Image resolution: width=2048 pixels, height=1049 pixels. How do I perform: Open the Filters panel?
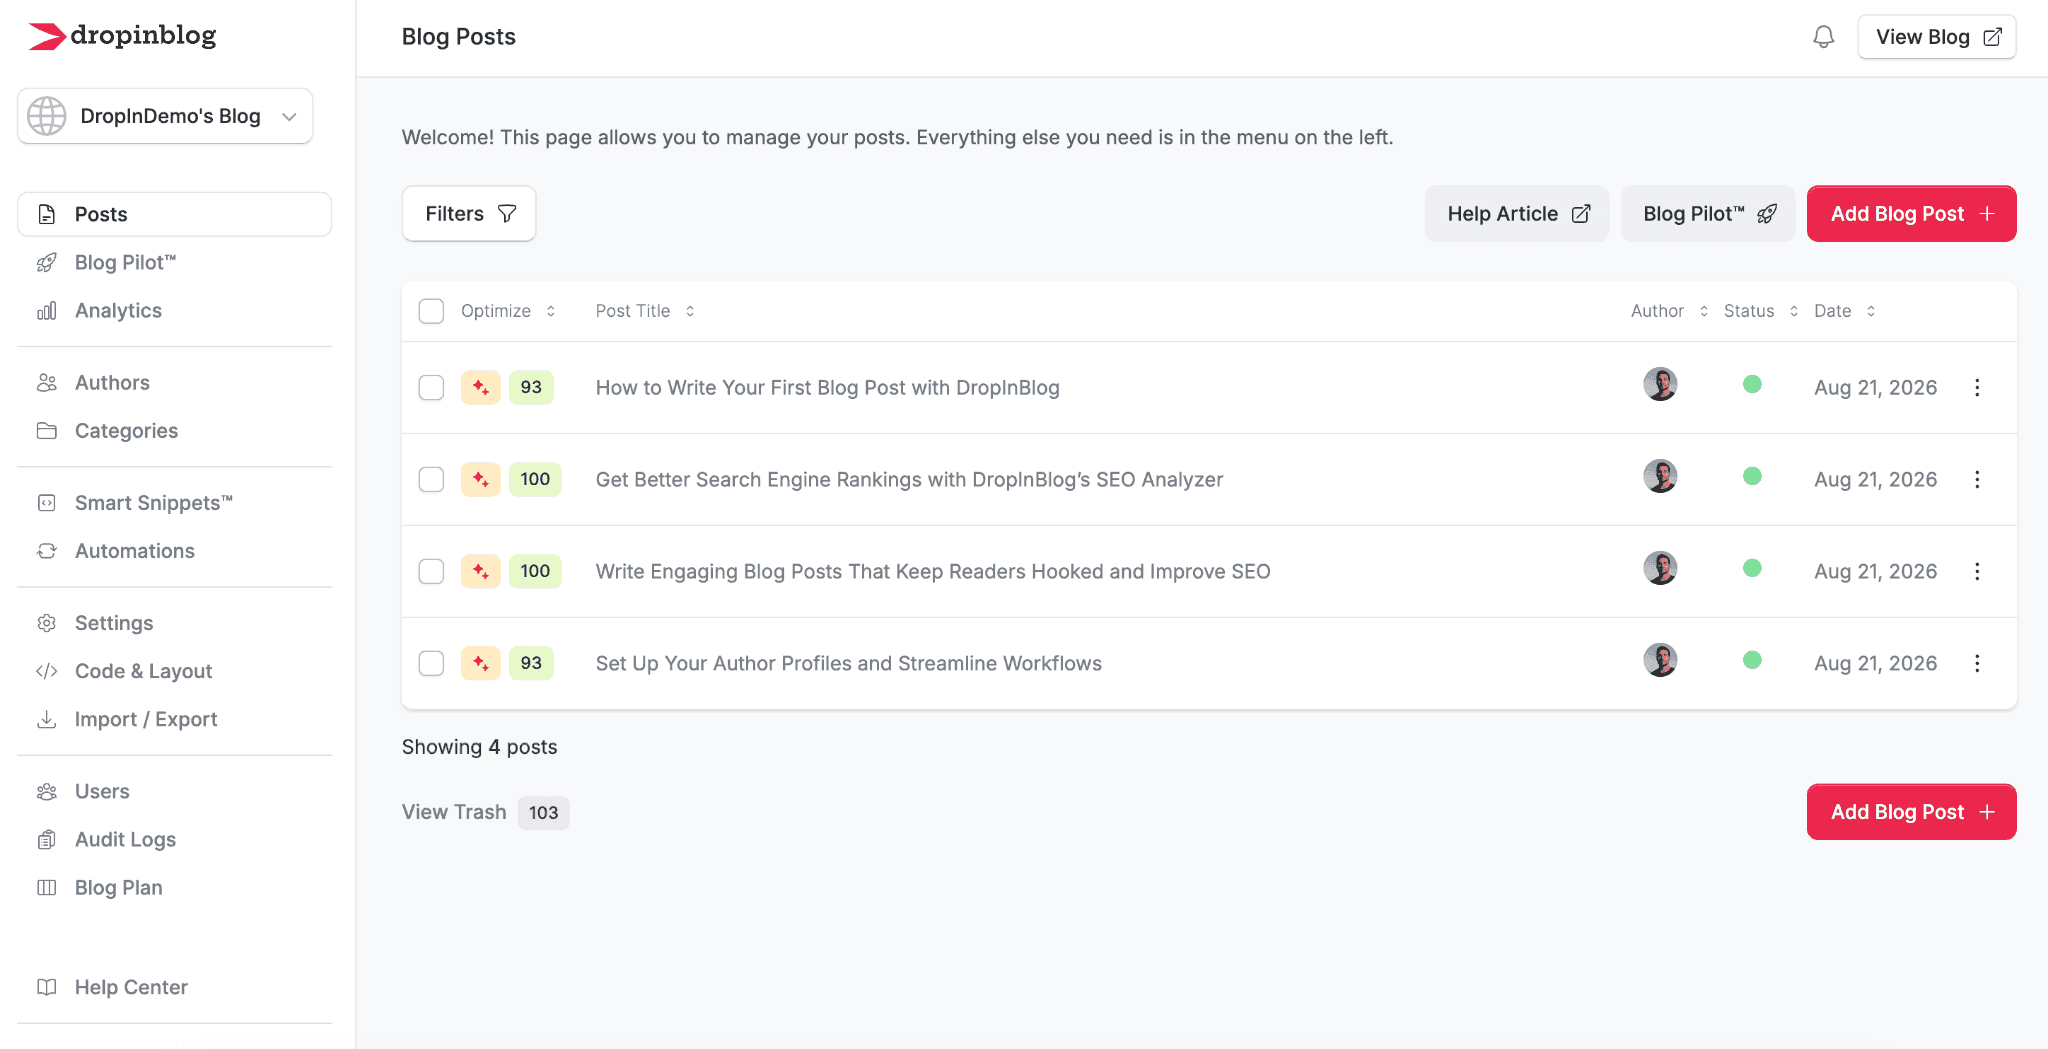[x=469, y=214]
